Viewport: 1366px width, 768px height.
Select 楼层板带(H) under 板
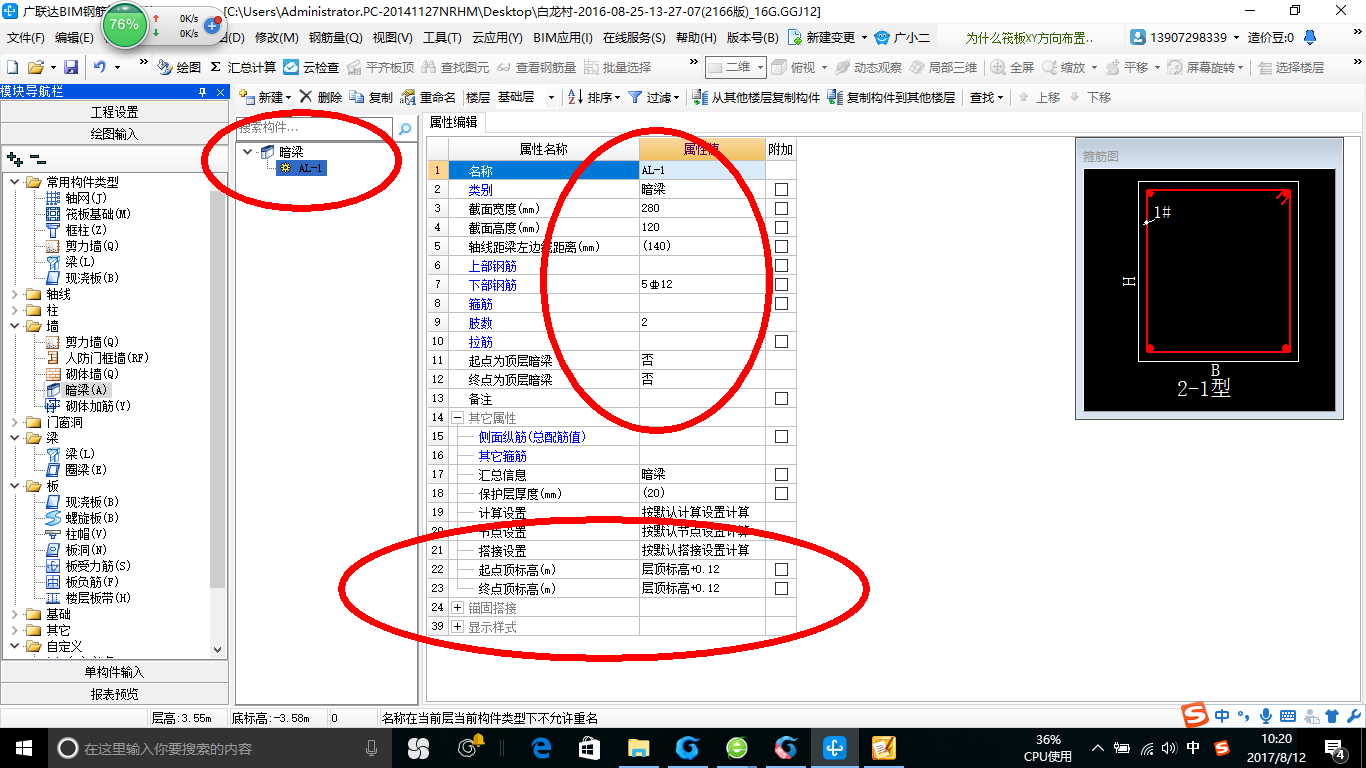pos(89,598)
